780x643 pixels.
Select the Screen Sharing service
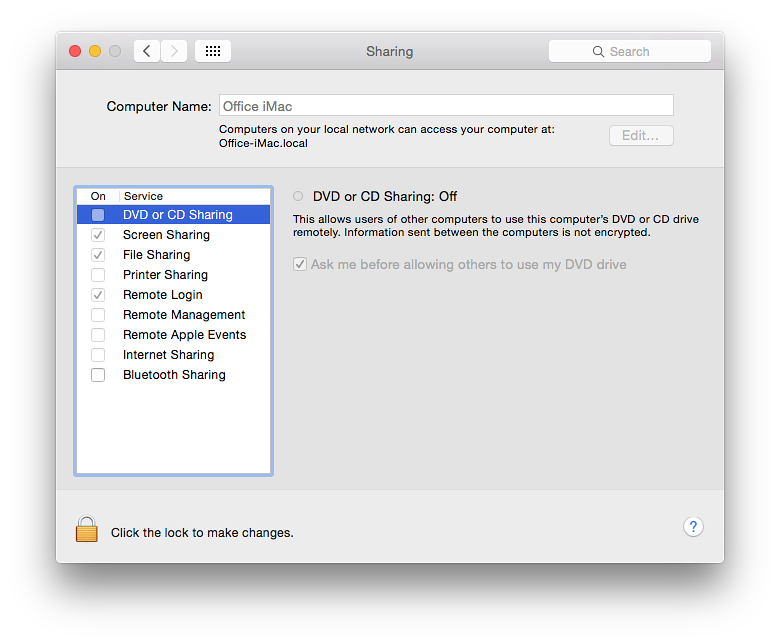point(173,235)
